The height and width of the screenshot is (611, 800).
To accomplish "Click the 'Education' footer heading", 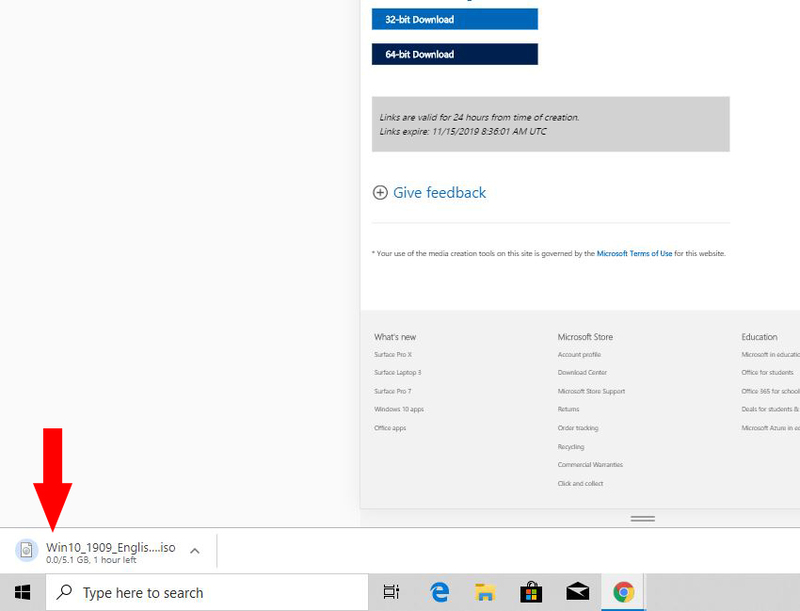I will [759, 337].
